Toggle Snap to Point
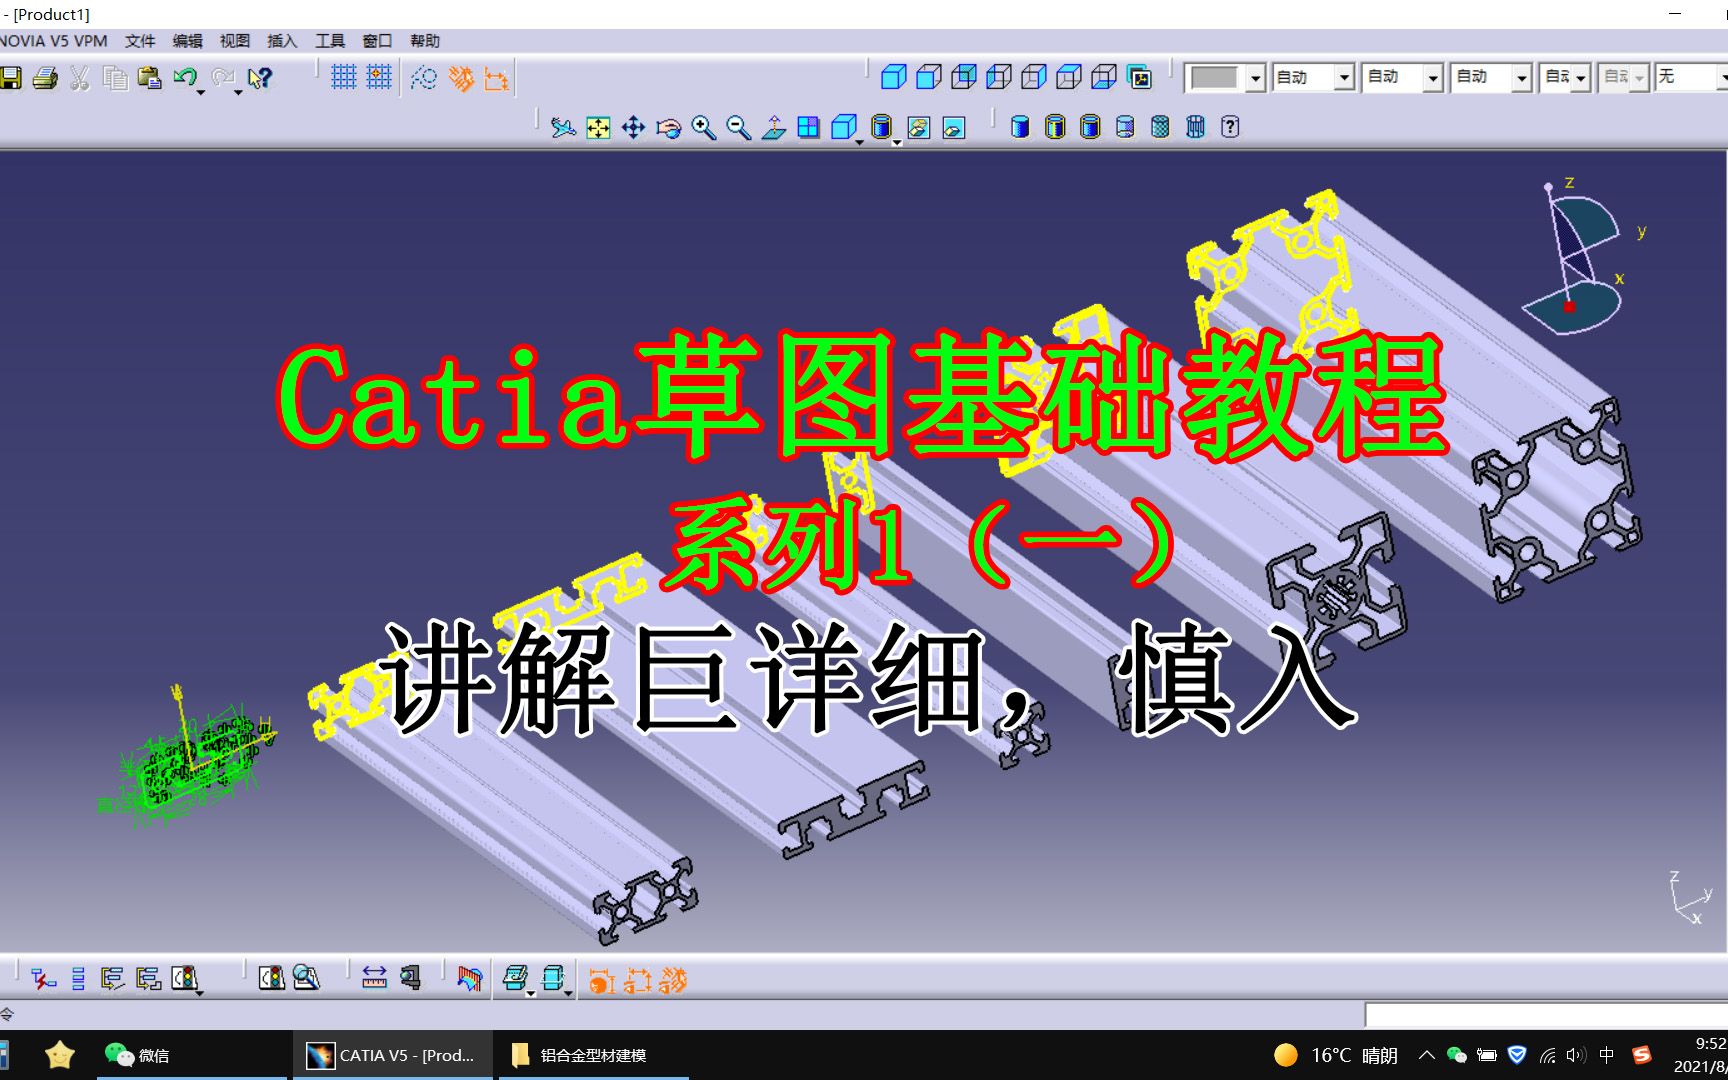This screenshot has height=1080, width=1728. point(379,77)
